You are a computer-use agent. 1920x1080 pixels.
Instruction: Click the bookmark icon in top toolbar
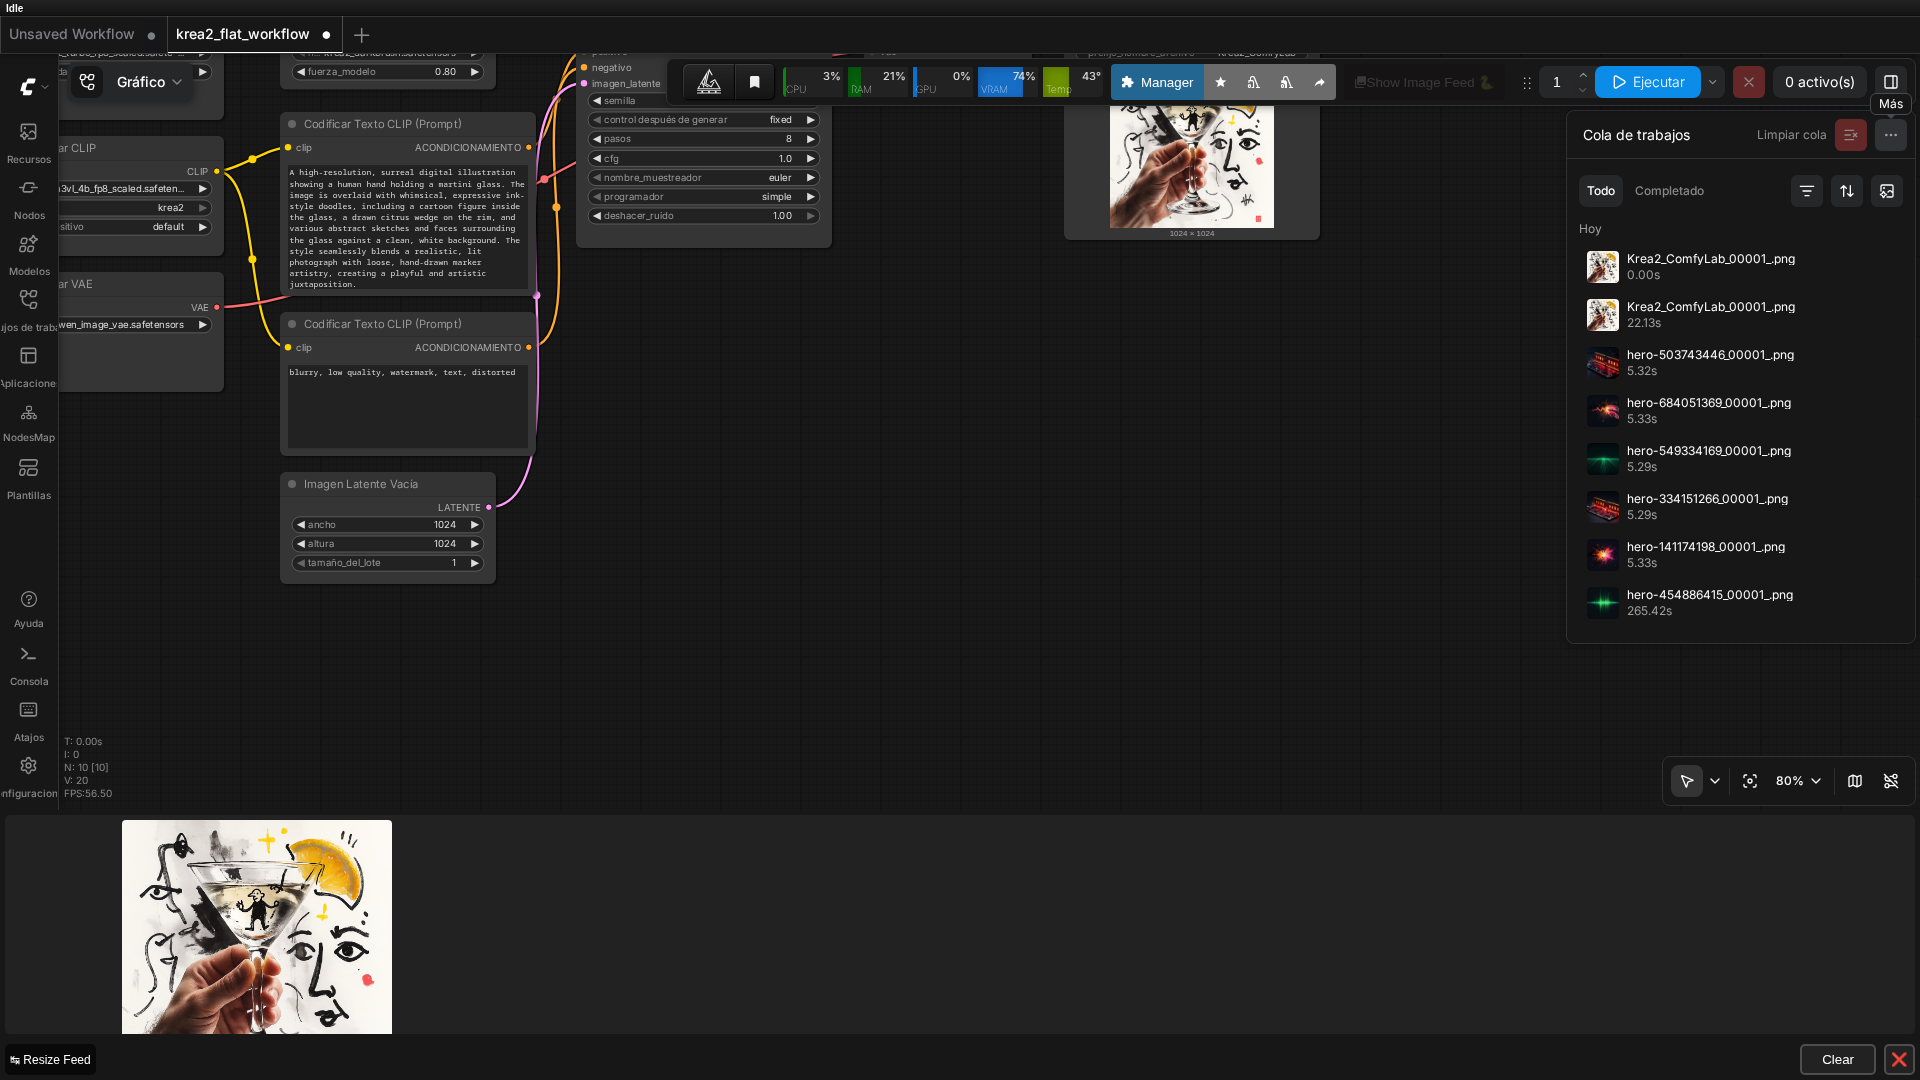click(755, 82)
